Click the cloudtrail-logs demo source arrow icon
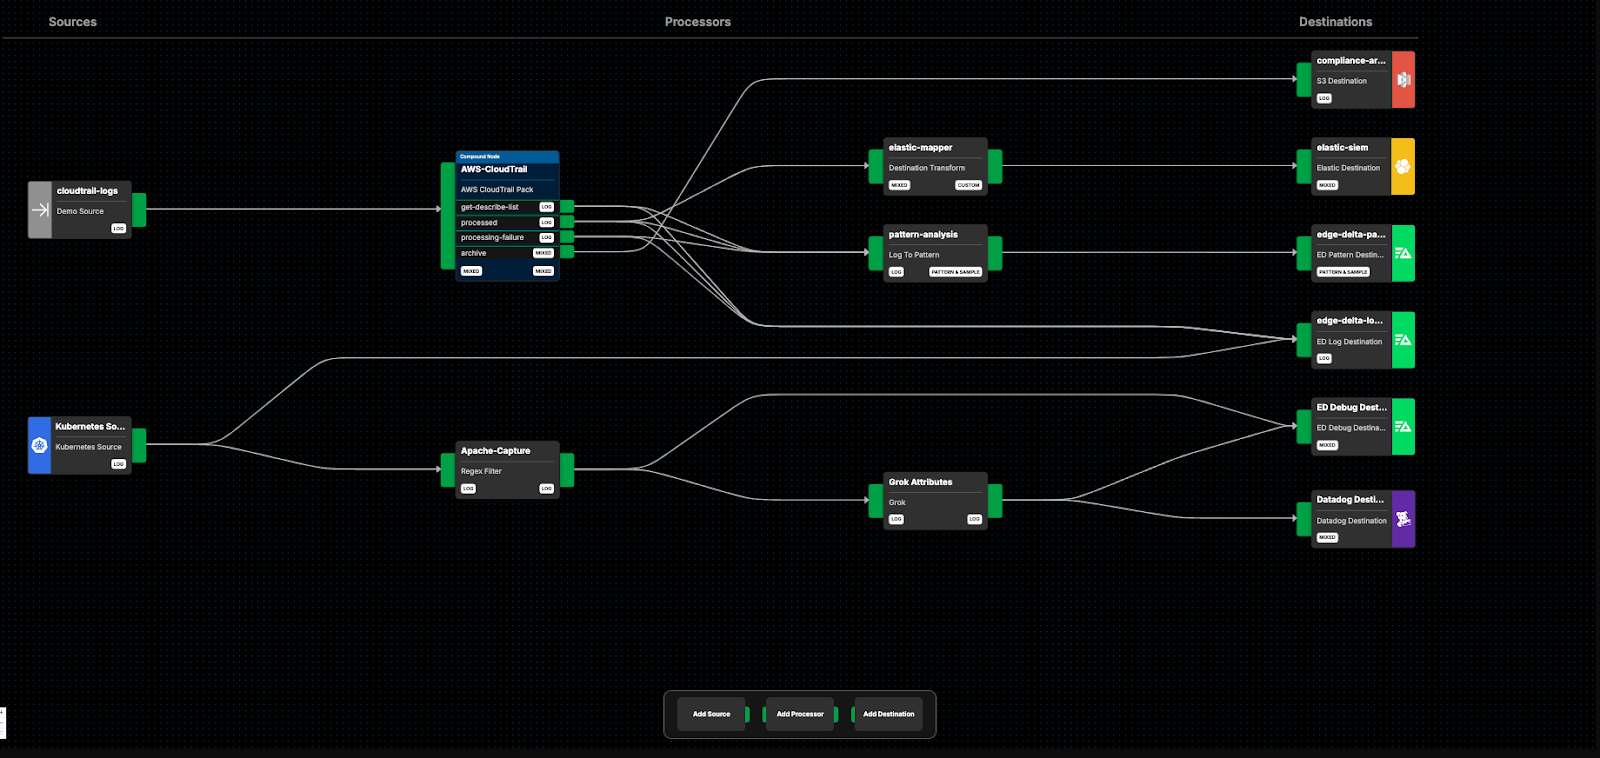The height and width of the screenshot is (758, 1600). click(x=40, y=210)
